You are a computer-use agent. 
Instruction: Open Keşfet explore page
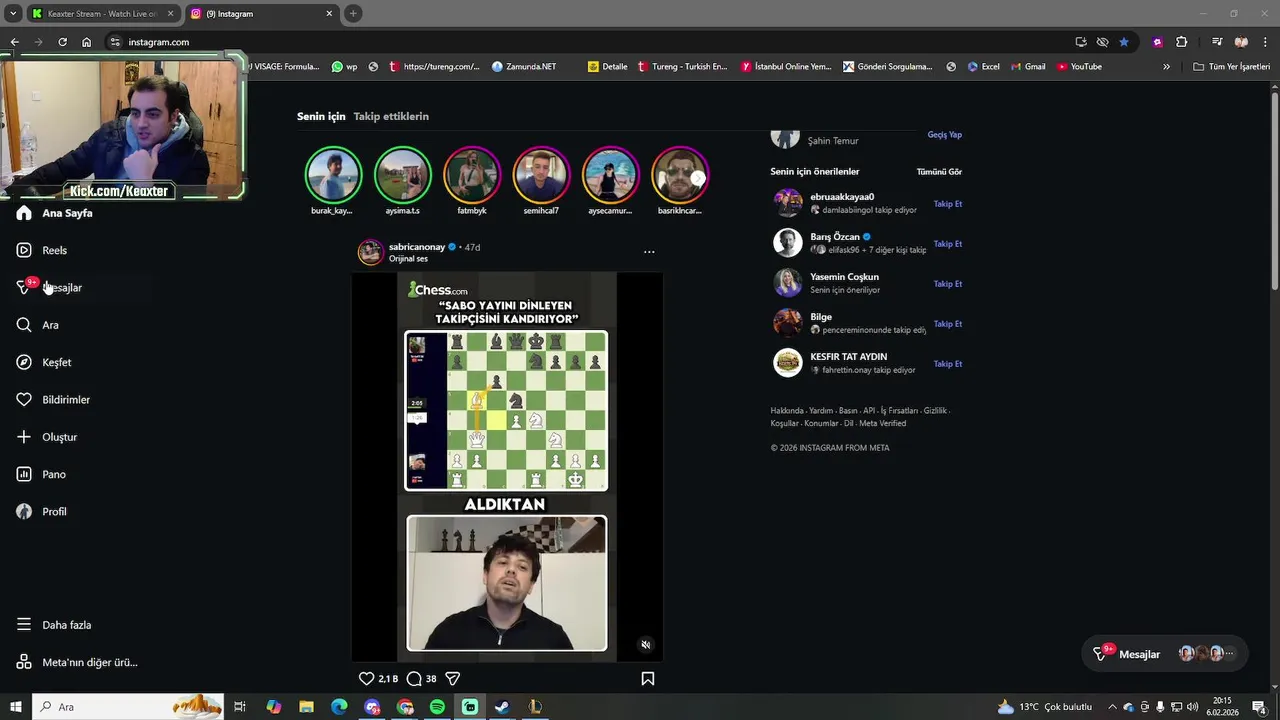44,362
